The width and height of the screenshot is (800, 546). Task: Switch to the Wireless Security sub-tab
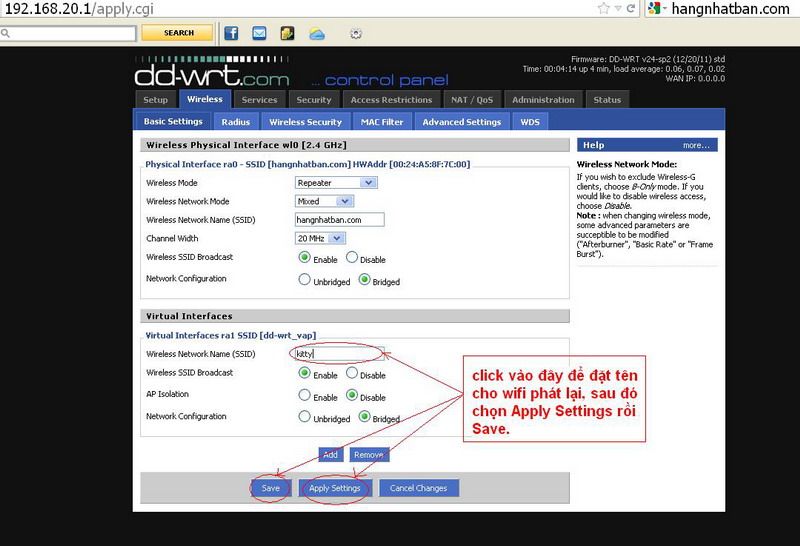(x=306, y=122)
